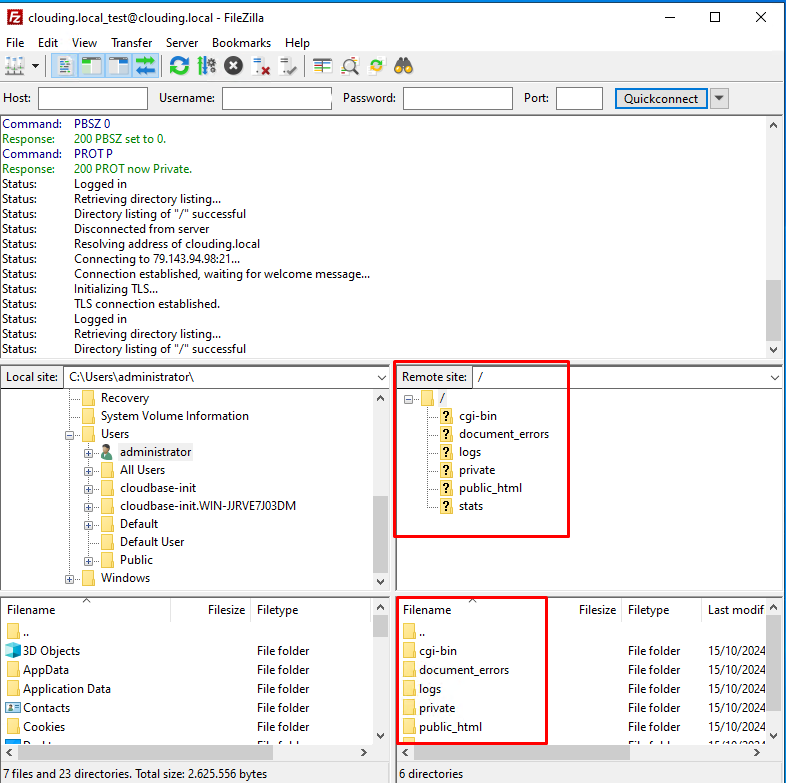Collapse the remote root folder node
786x783 pixels.
click(408, 400)
